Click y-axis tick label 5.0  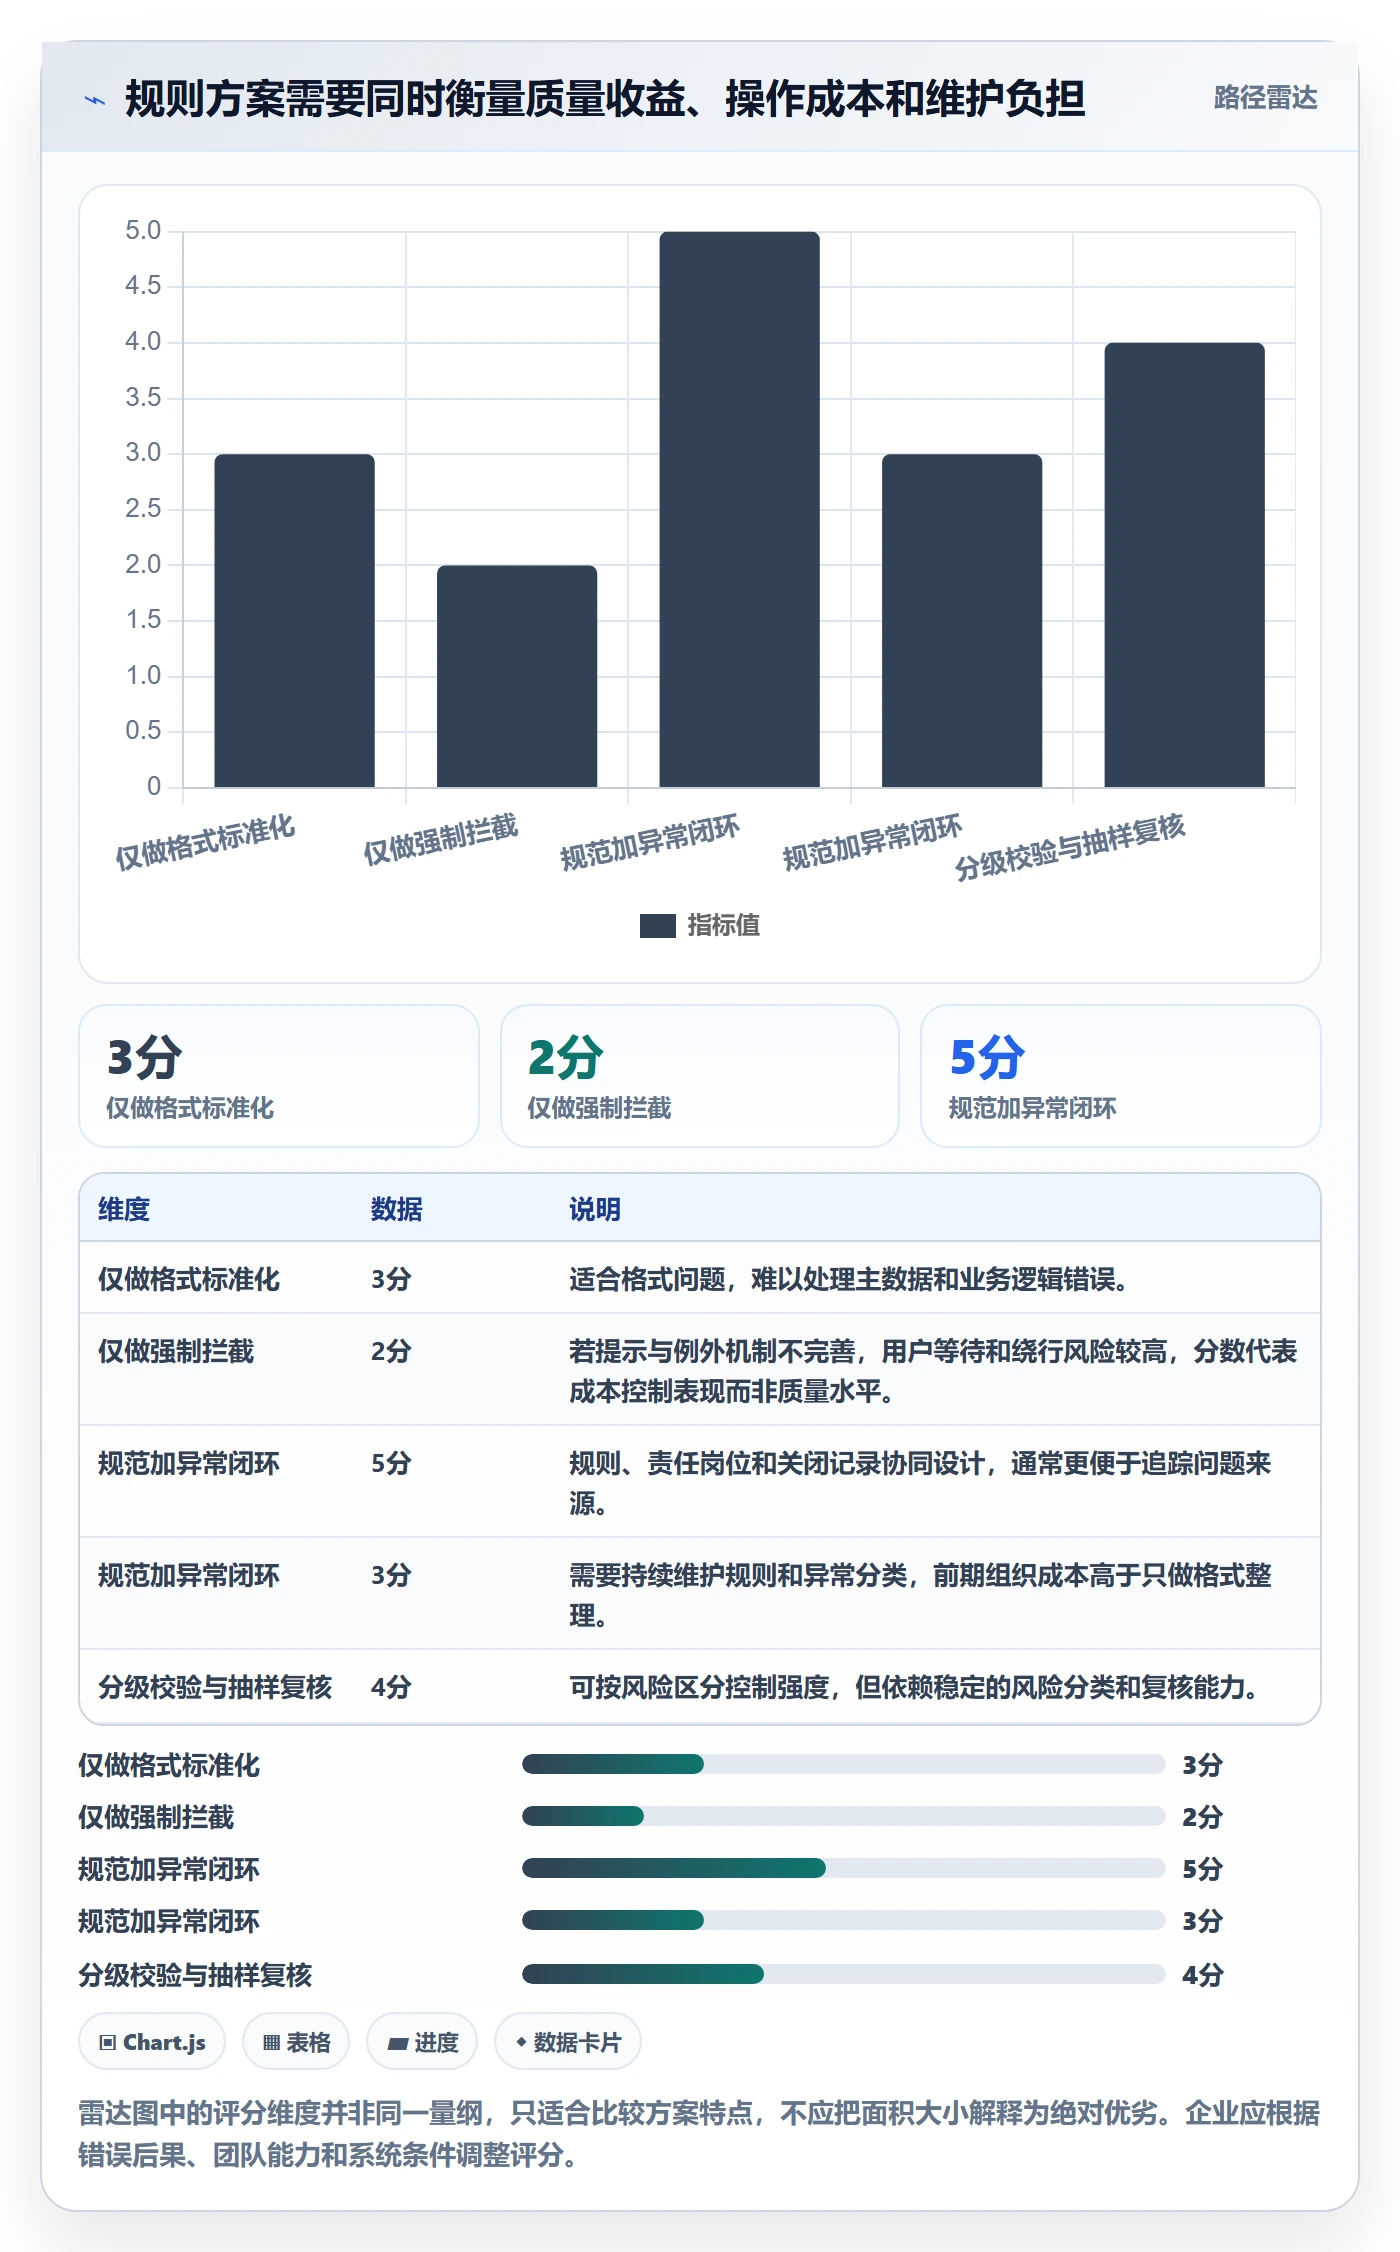click(x=142, y=231)
